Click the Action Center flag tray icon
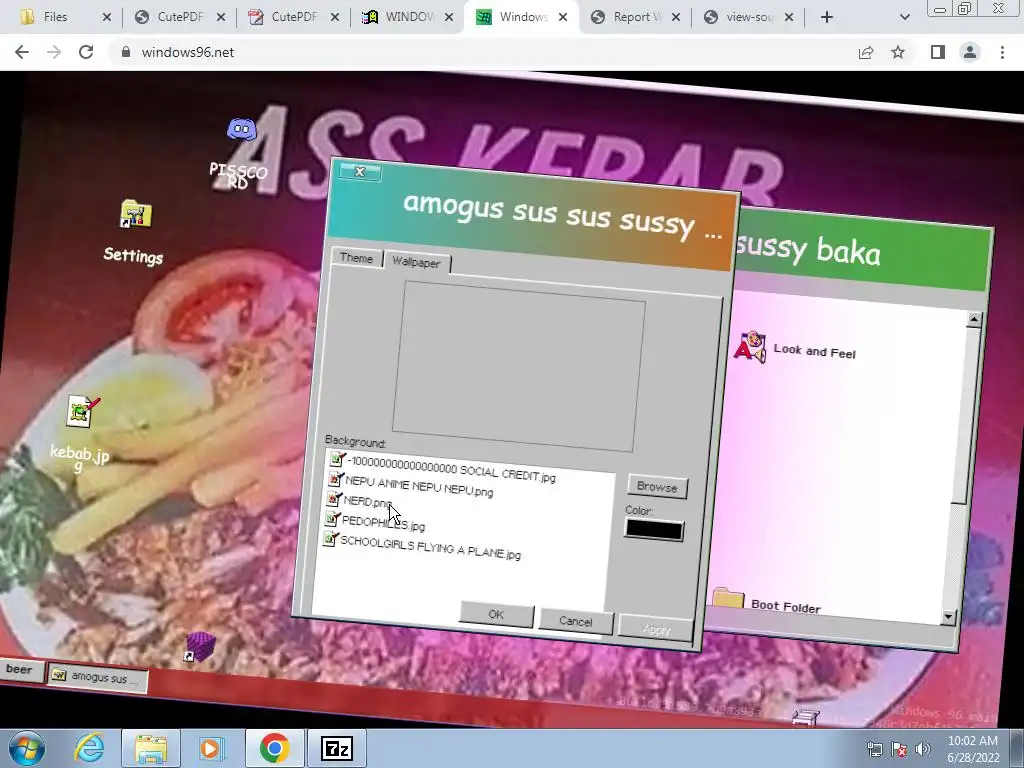Screen dimensions: 1024x768 899,749
